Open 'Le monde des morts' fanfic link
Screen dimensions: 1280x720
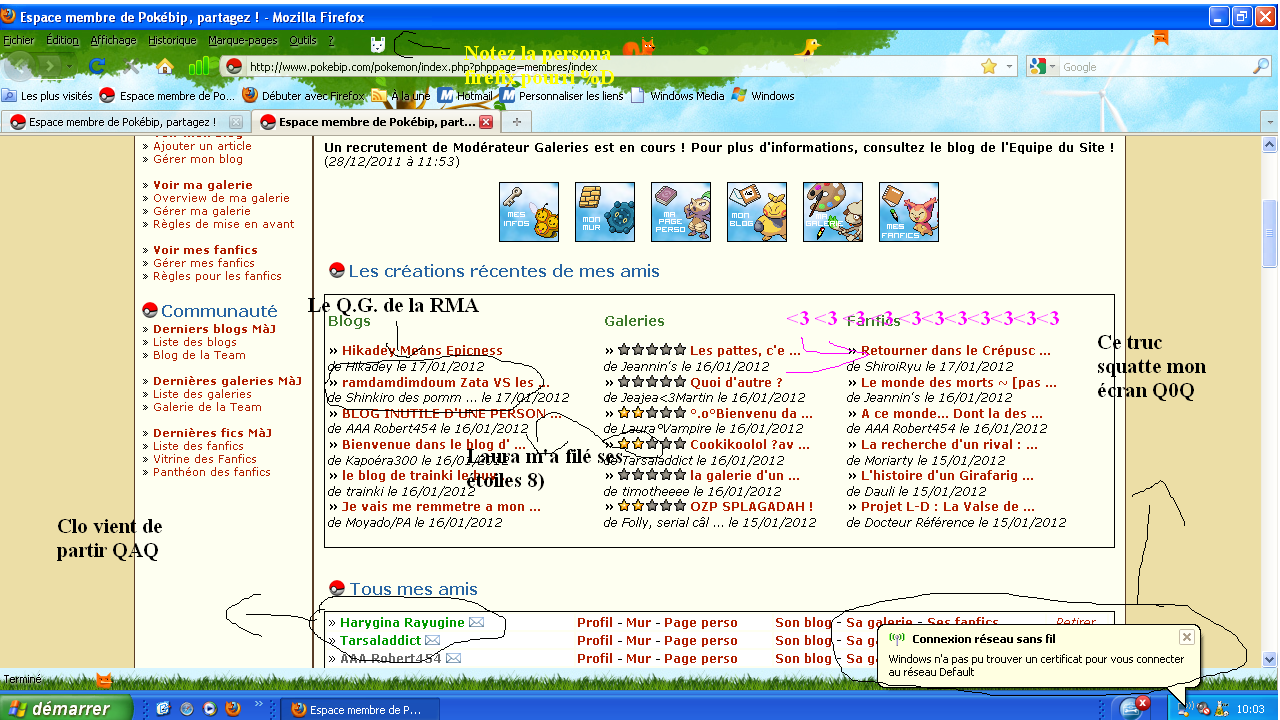coord(958,382)
